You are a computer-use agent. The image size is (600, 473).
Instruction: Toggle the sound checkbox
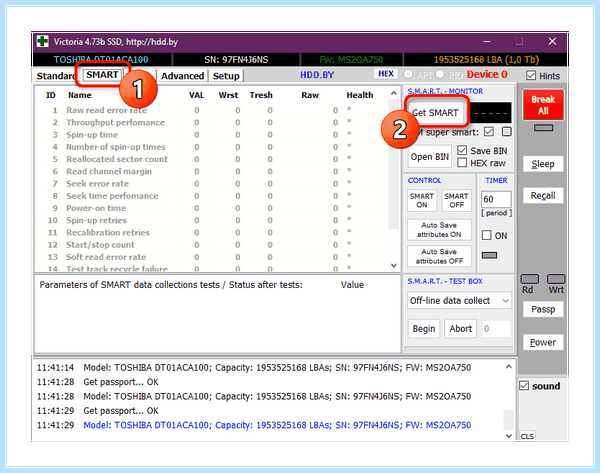[x=524, y=385]
